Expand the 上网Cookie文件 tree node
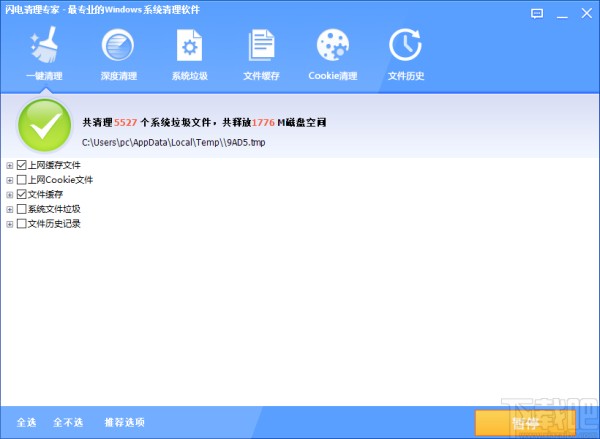The image size is (600, 439). pyautogui.click(x=10, y=180)
